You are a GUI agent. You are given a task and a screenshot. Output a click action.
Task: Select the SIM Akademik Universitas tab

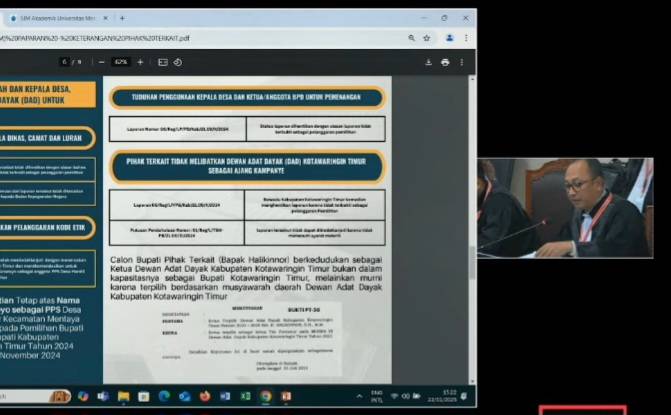pos(58,18)
